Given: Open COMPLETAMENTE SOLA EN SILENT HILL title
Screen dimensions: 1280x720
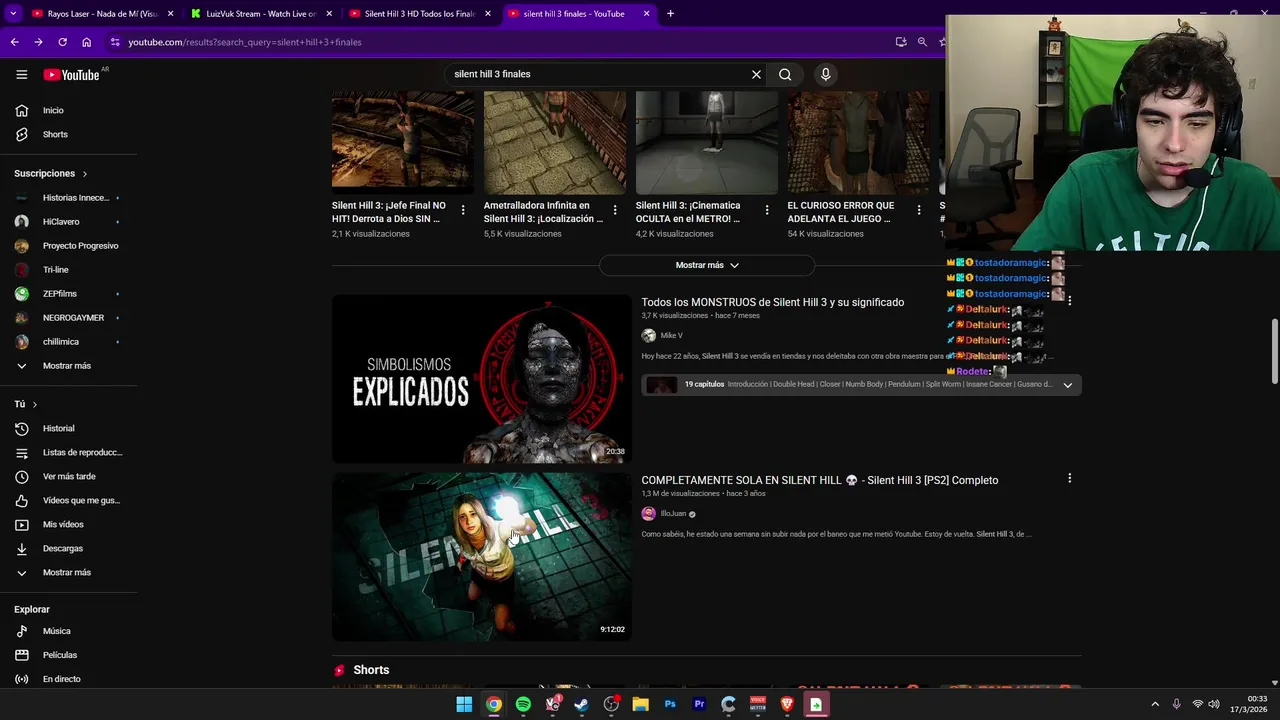Looking at the screenshot, I should tap(819, 480).
